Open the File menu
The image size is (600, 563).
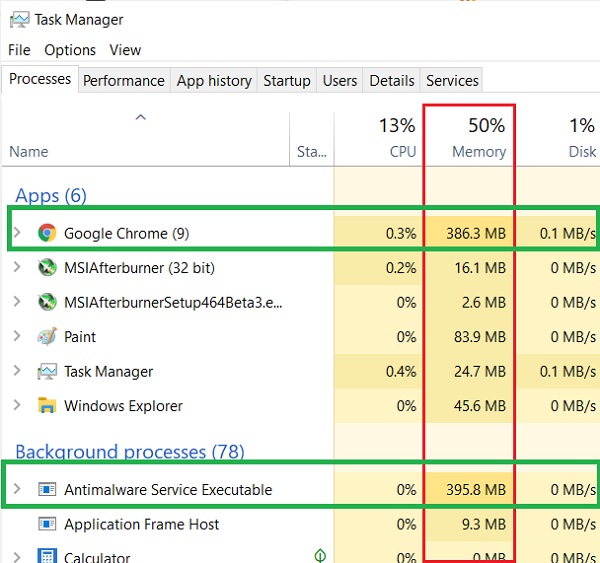tap(19, 50)
